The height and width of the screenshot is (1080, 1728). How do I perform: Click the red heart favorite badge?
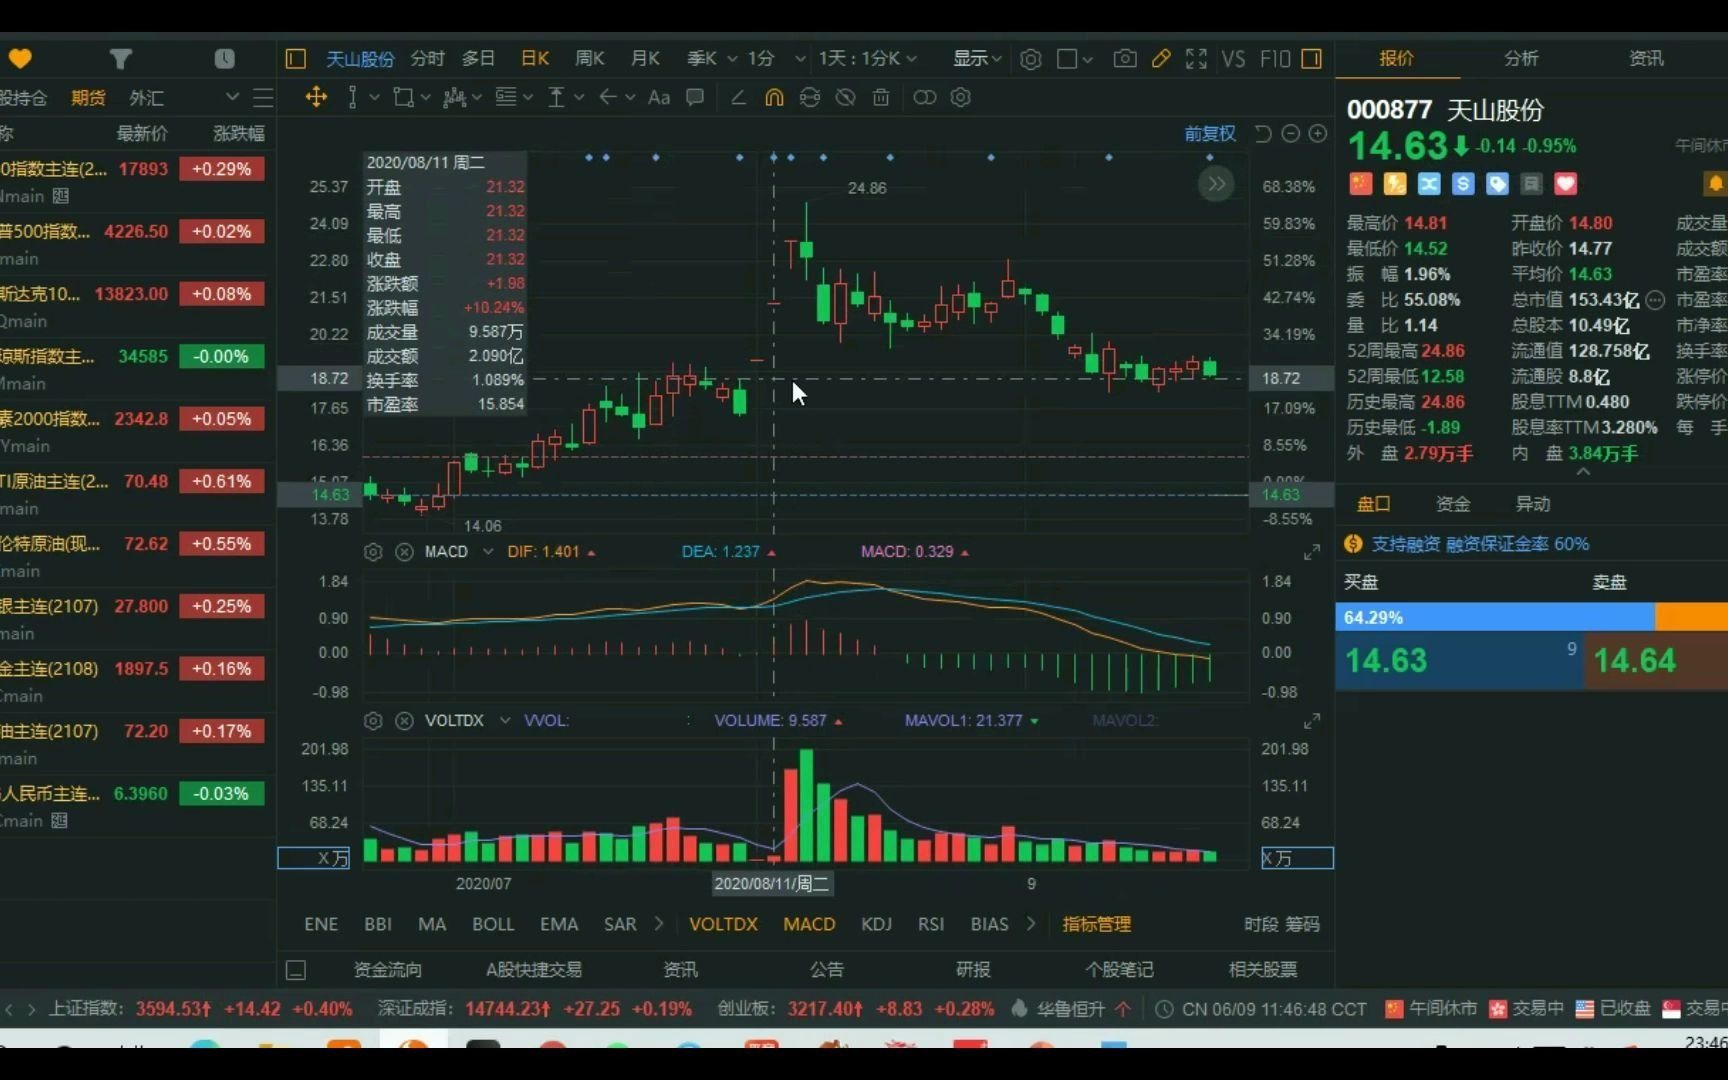click(1566, 184)
